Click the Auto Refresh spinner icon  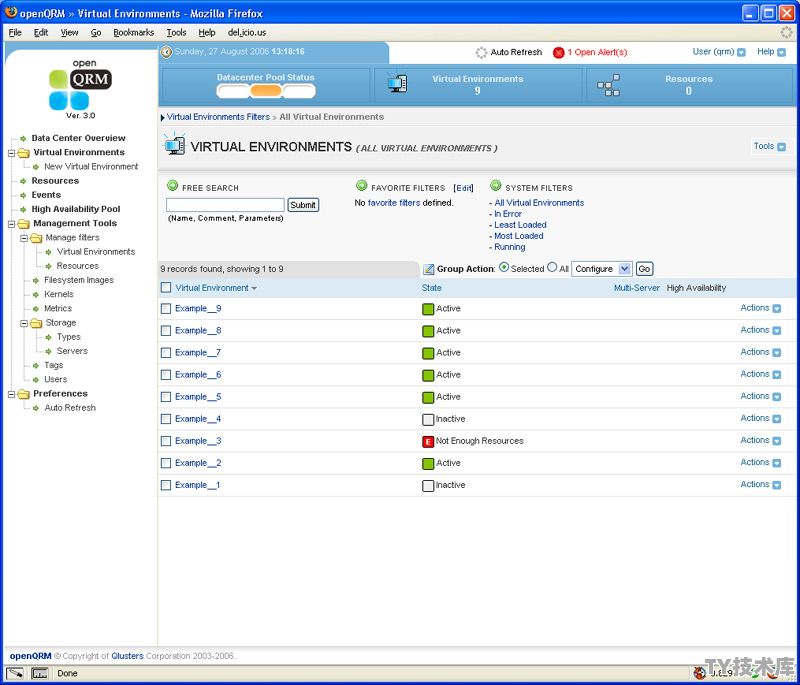point(481,53)
